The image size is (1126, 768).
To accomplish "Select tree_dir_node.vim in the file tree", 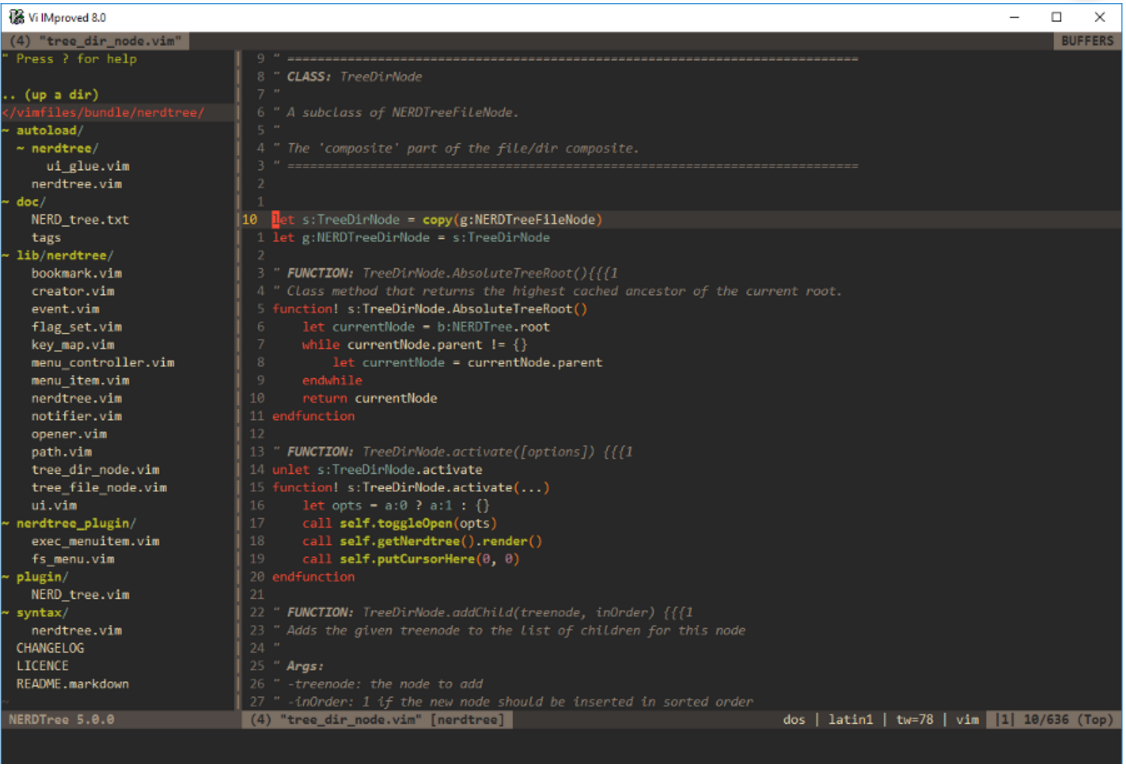I will [95, 470].
